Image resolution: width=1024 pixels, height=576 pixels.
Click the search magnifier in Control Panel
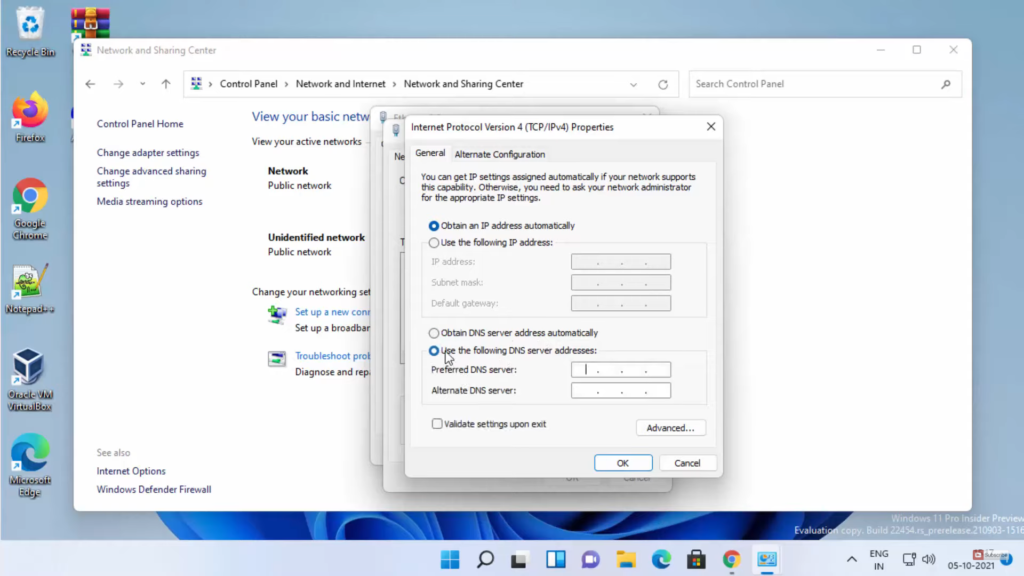945,84
